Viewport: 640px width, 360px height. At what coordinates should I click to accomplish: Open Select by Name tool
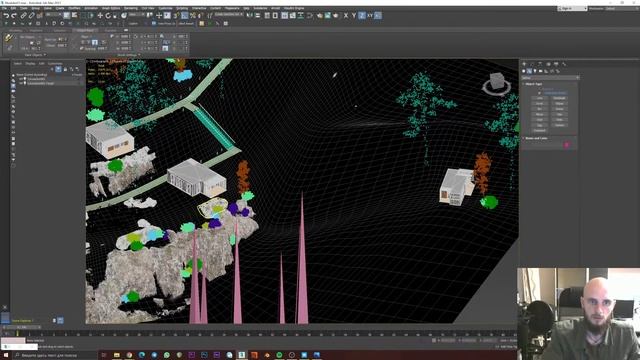coord(74,16)
